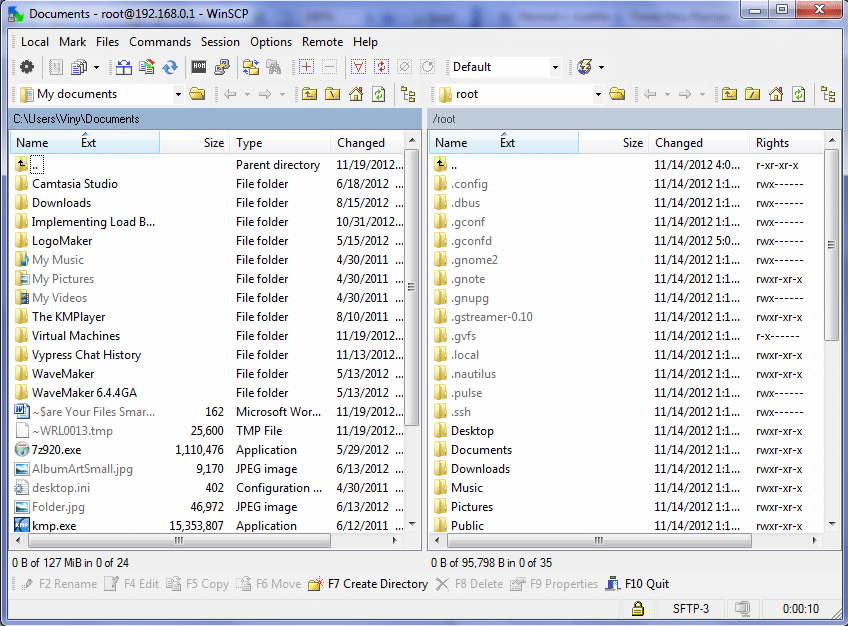Open Preferences via the gear icon
This screenshot has width=848, height=626.
pos(27,67)
